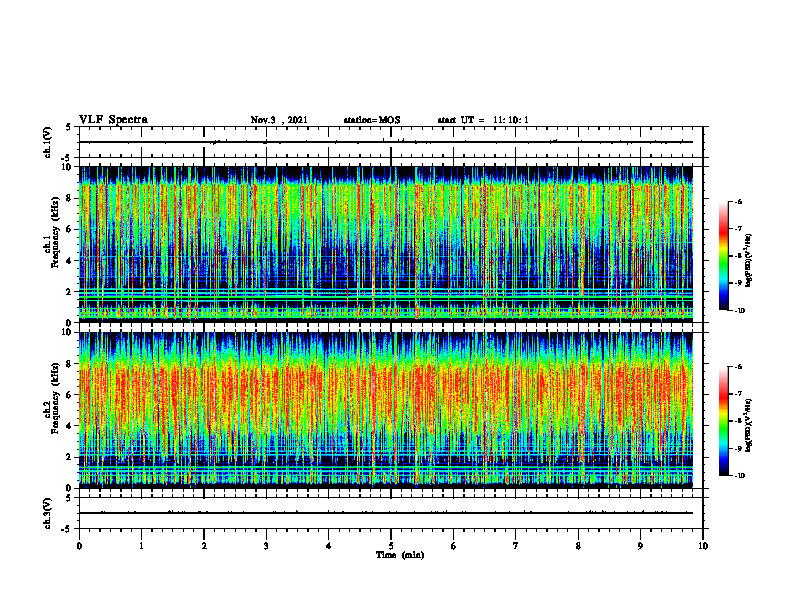Click time axis tick label "6"
The image size is (792, 612).
(454, 546)
